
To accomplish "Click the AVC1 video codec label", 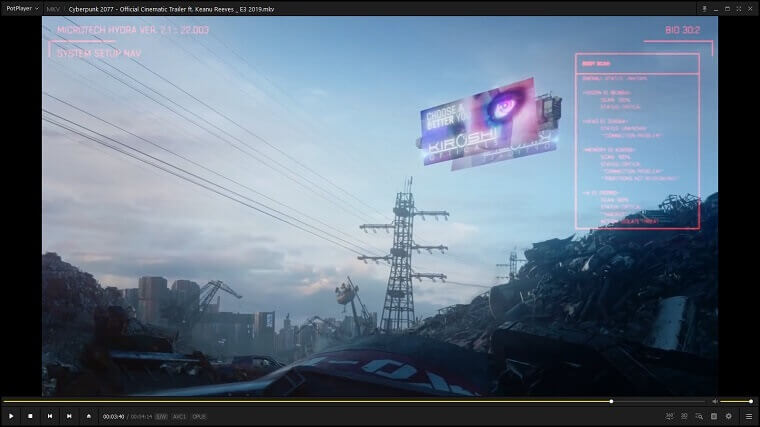I will tap(179, 417).
